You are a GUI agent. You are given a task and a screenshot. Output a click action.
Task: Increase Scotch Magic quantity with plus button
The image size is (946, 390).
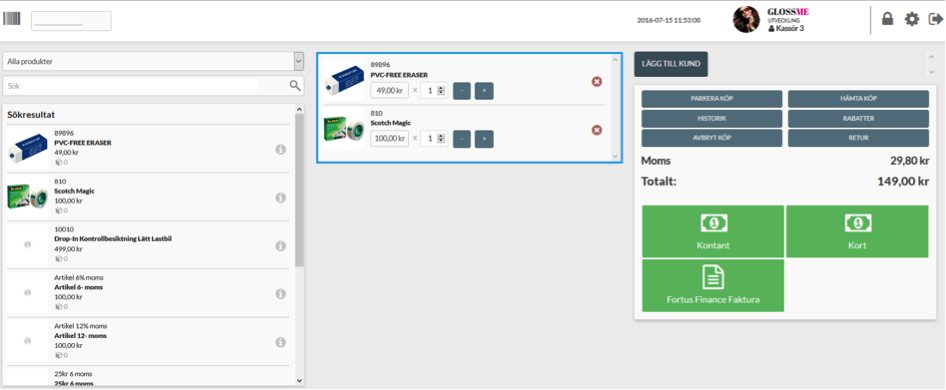[x=484, y=139]
